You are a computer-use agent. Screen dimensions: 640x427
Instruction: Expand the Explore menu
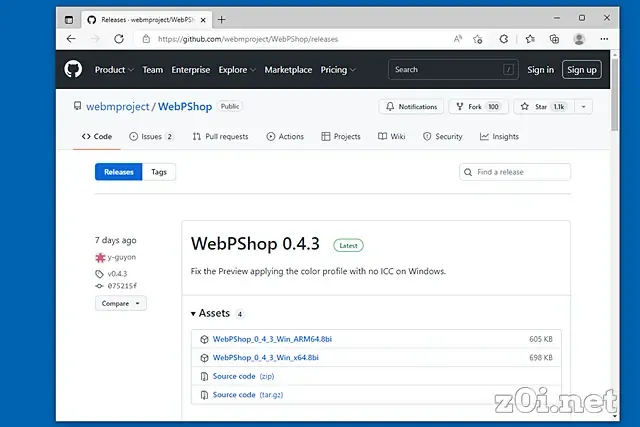pyautogui.click(x=237, y=70)
